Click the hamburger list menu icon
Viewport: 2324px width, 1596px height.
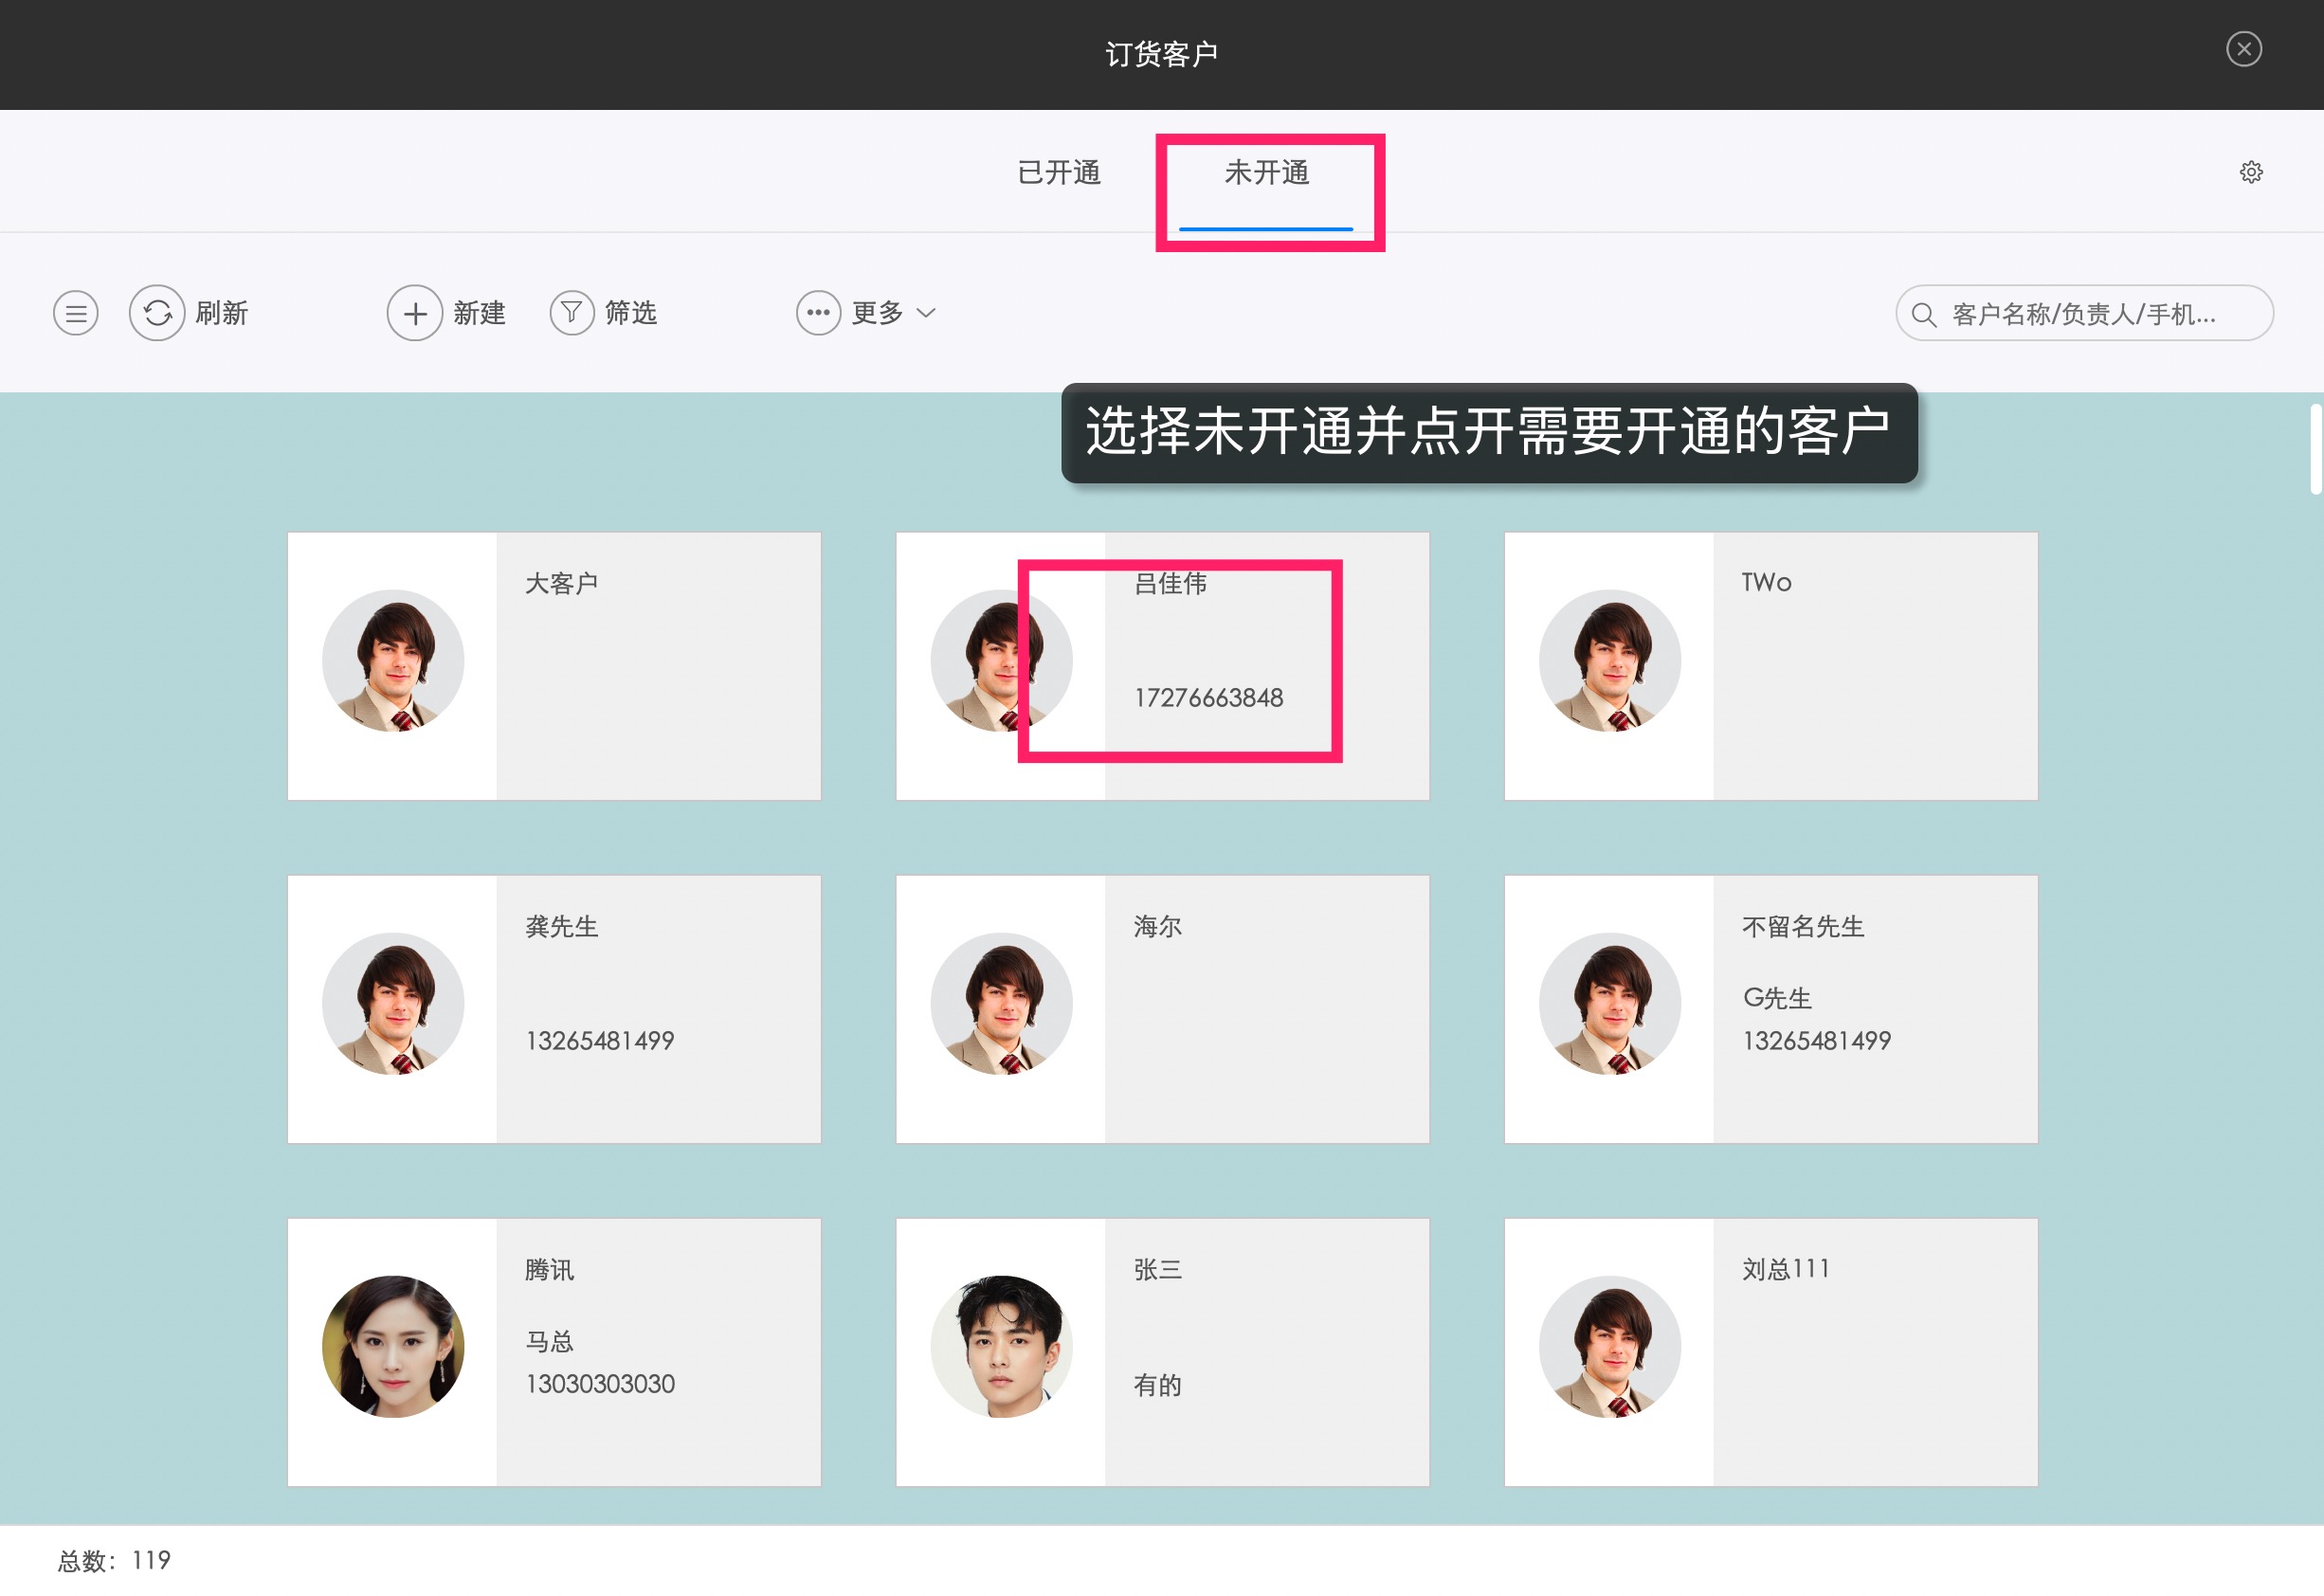pyautogui.click(x=76, y=314)
